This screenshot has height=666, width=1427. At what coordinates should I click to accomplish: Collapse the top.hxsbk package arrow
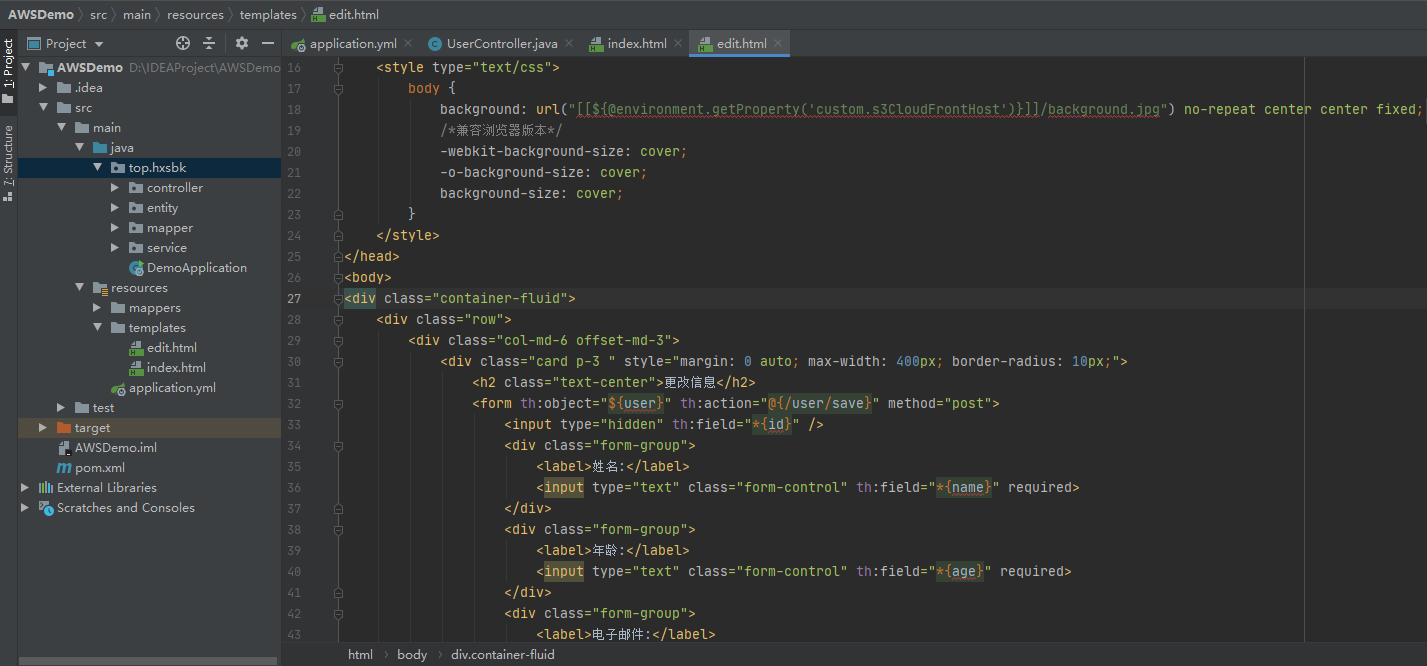[x=97, y=168]
